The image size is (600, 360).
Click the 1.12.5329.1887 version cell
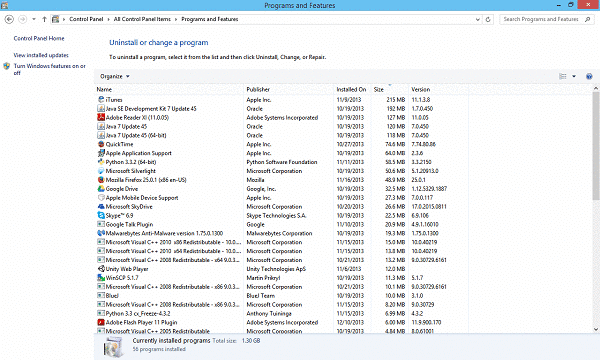(x=429, y=189)
